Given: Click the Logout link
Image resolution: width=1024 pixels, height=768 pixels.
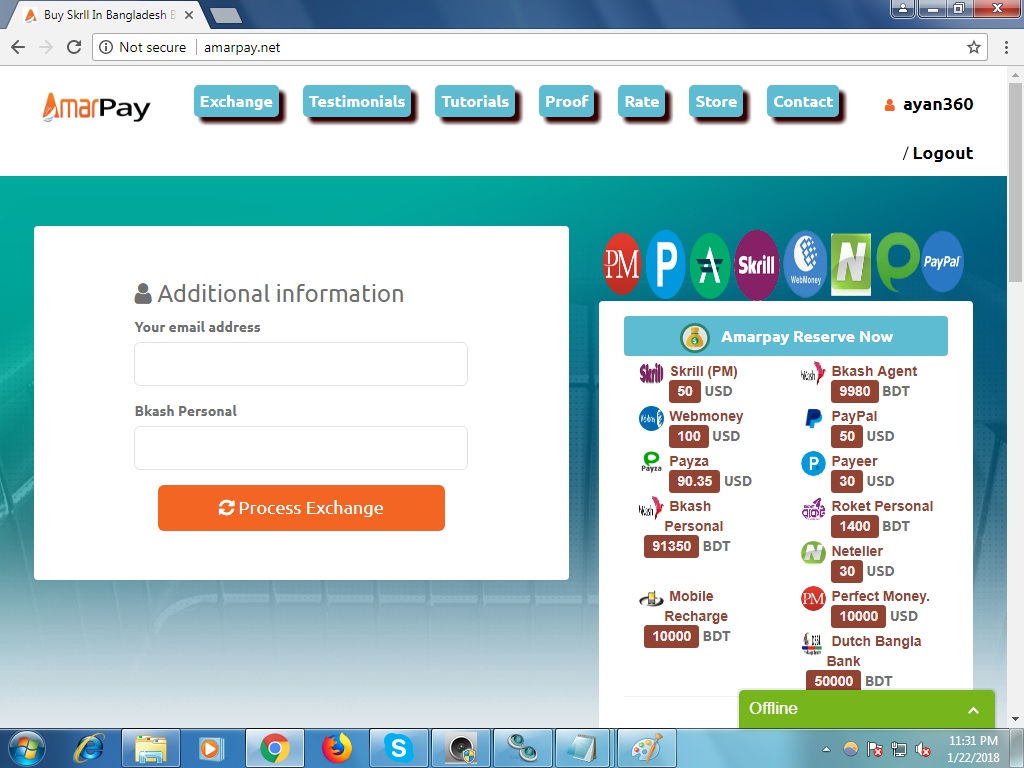Looking at the screenshot, I should tap(942, 153).
